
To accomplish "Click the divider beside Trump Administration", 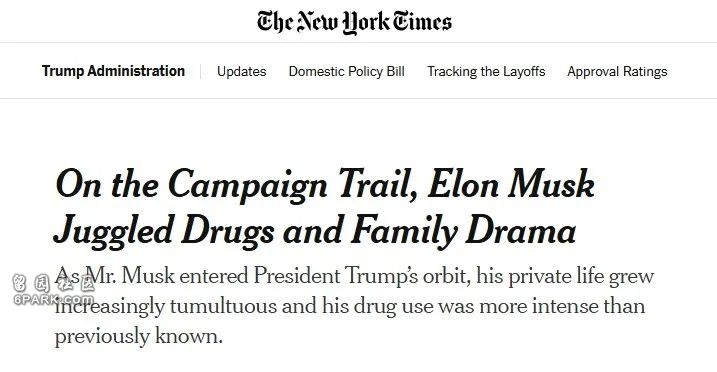I will pyautogui.click(x=201, y=72).
